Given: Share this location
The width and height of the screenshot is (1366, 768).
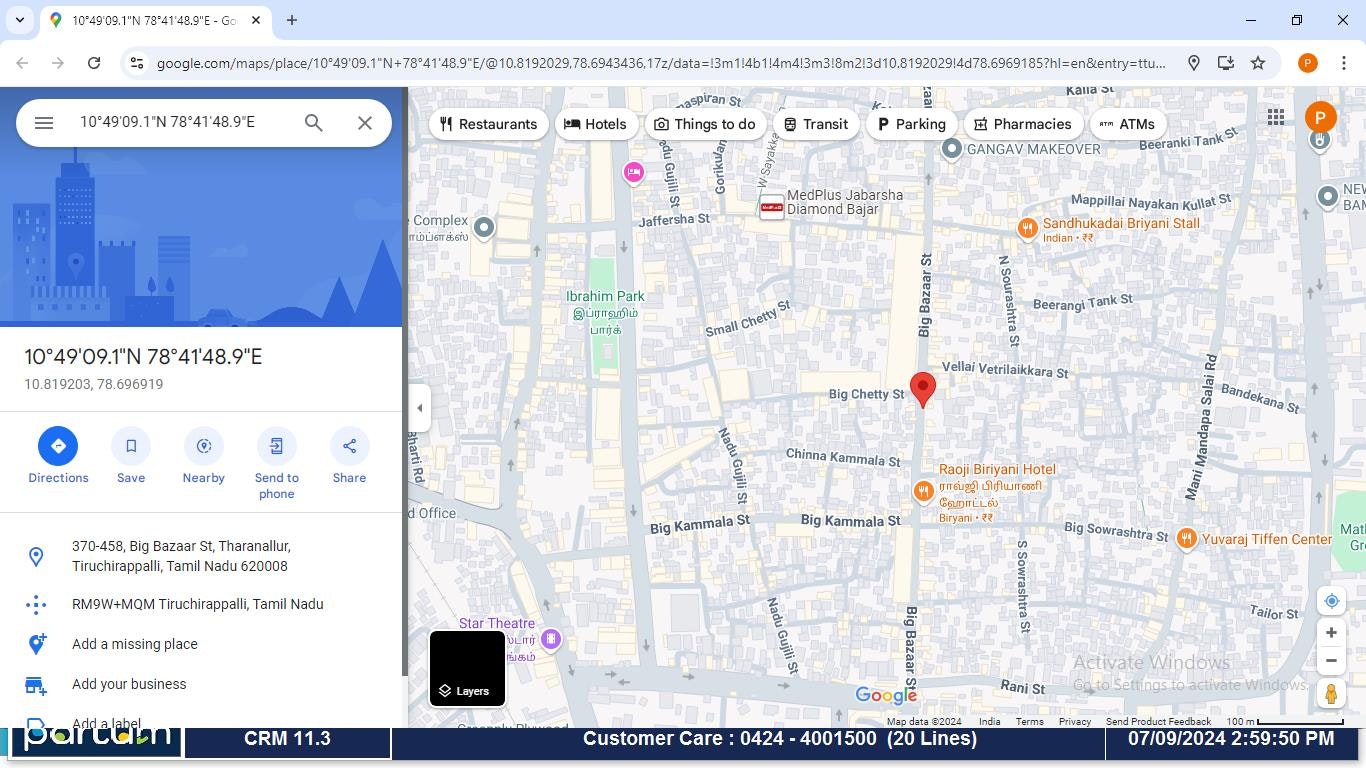Looking at the screenshot, I should 349,455.
